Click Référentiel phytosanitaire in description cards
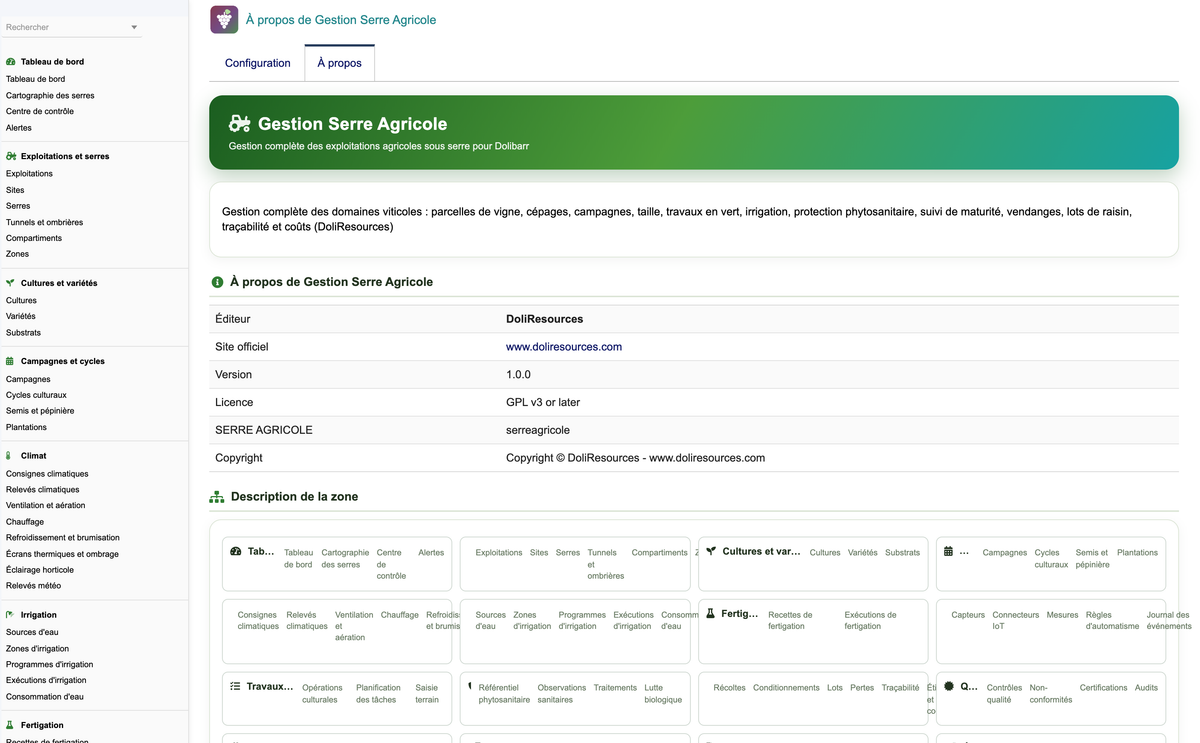Screen dimensions: 1200x743 point(504,694)
